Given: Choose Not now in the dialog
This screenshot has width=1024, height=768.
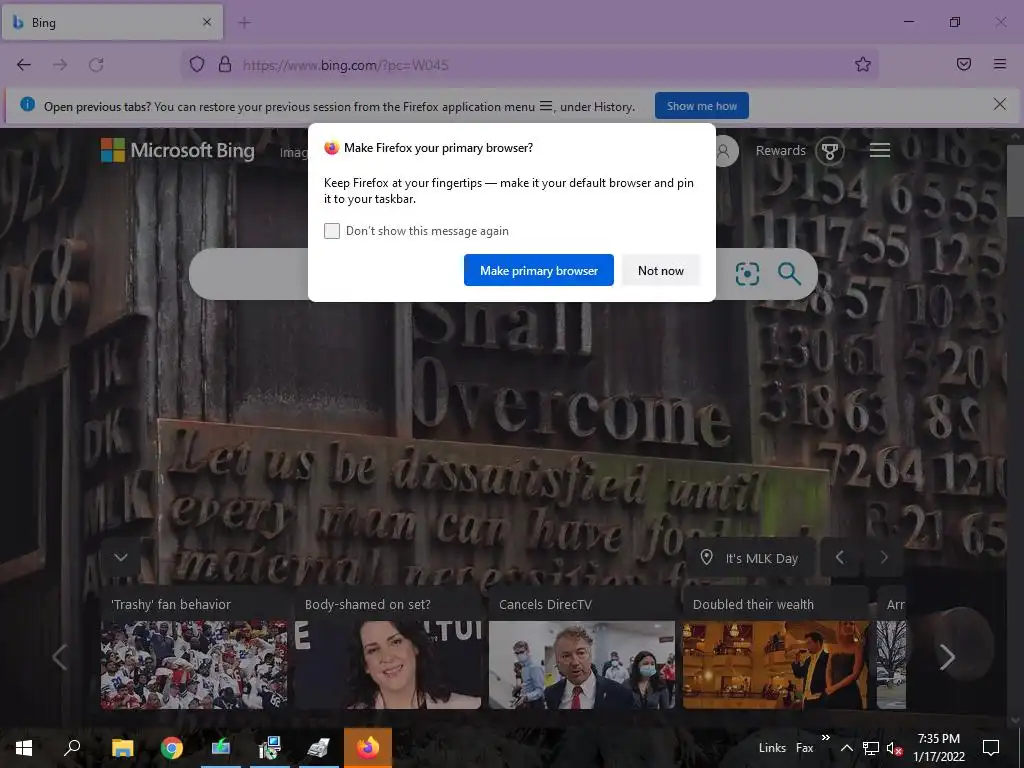Looking at the screenshot, I should point(660,270).
